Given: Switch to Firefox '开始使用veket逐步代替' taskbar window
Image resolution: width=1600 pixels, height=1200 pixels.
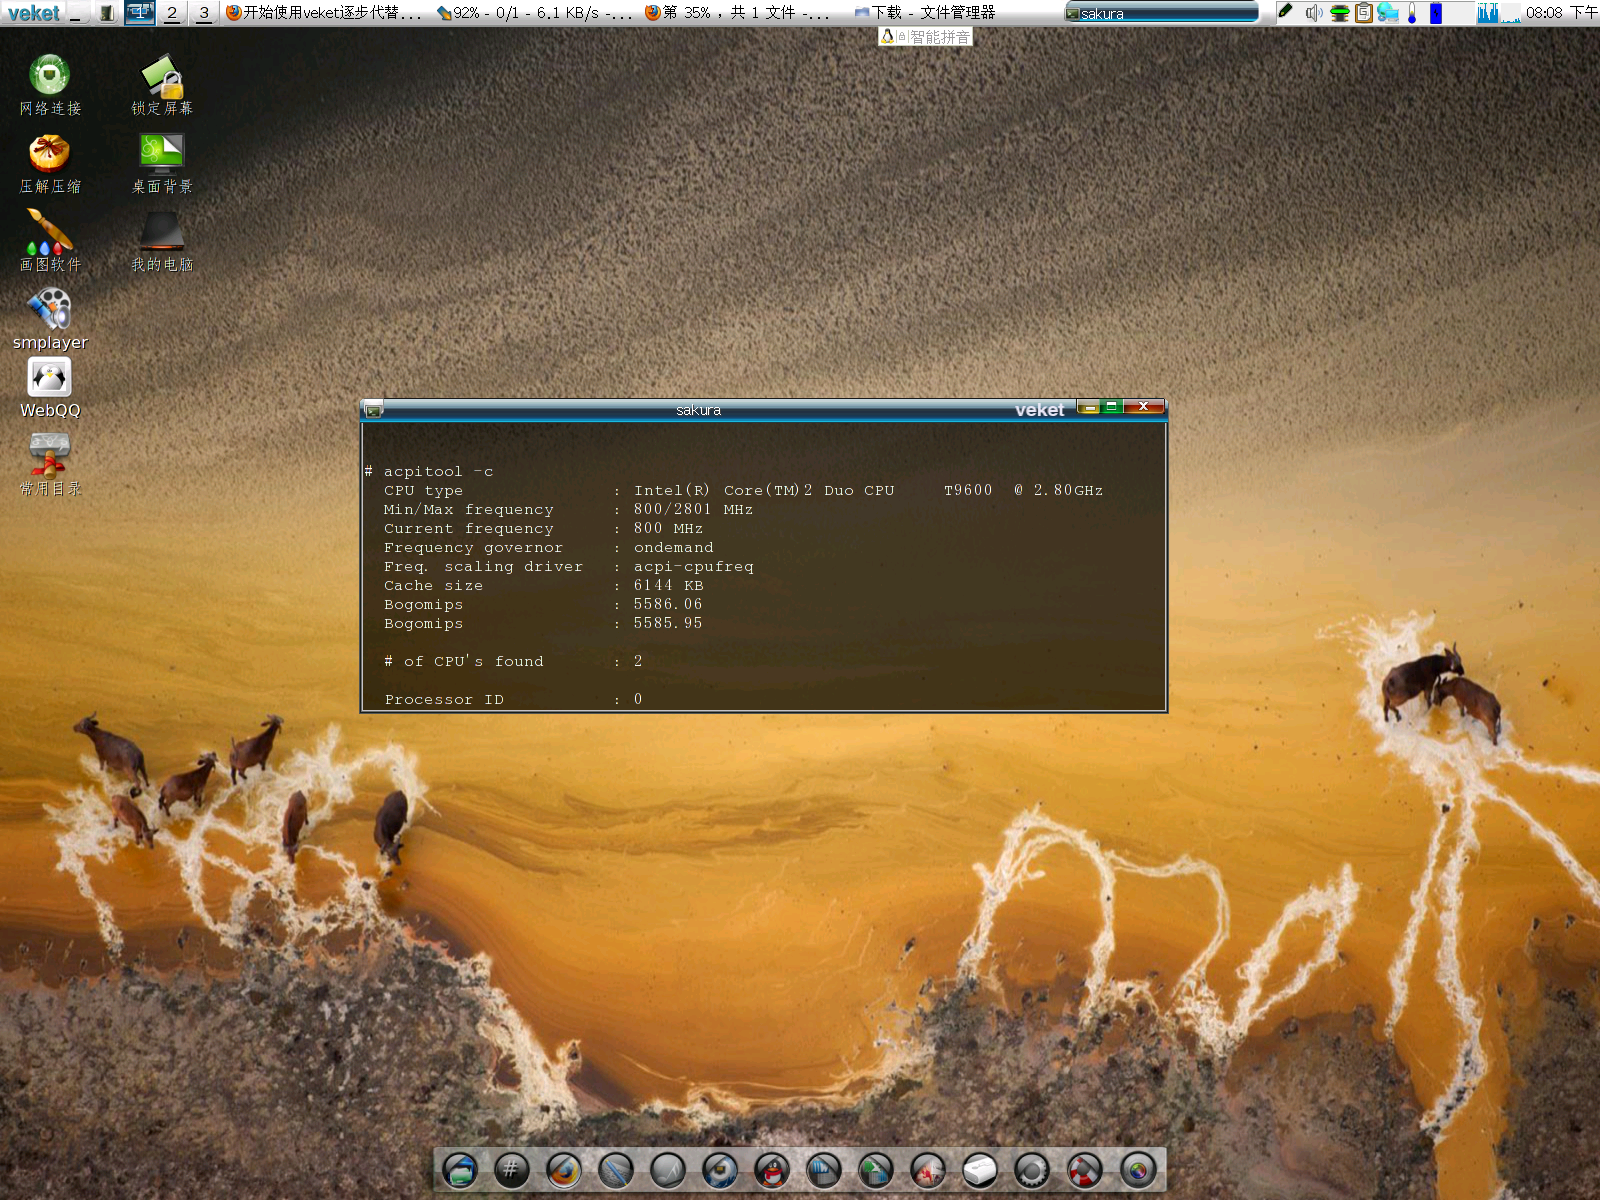Looking at the screenshot, I should (324, 13).
